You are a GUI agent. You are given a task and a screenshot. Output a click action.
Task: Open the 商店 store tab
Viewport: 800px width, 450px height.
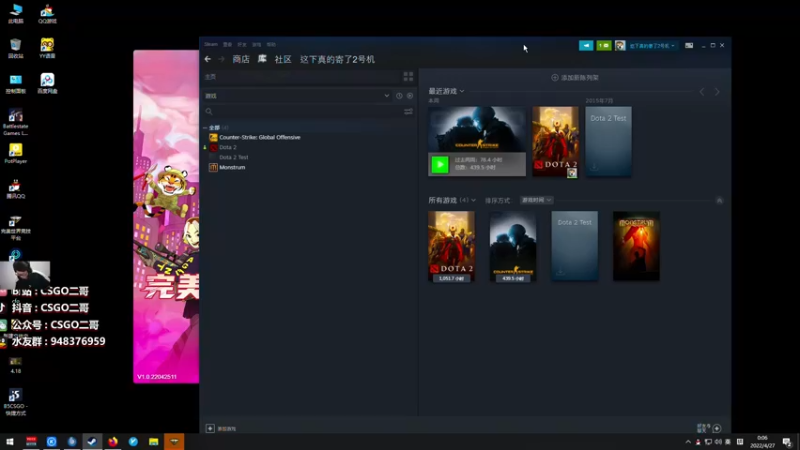241,59
